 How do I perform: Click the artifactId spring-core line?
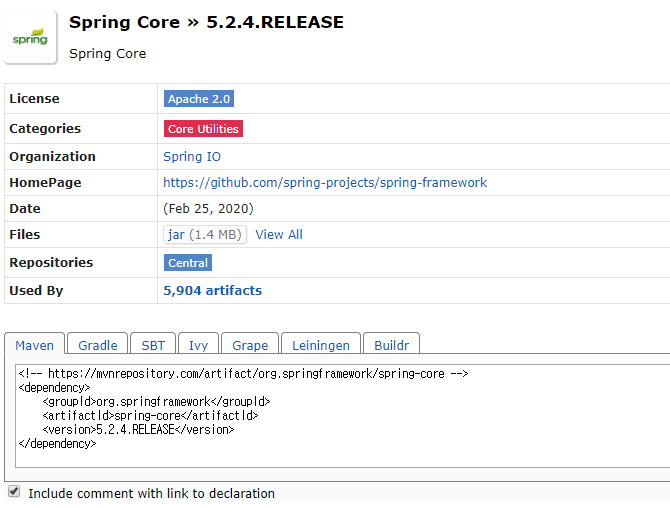click(x=150, y=415)
